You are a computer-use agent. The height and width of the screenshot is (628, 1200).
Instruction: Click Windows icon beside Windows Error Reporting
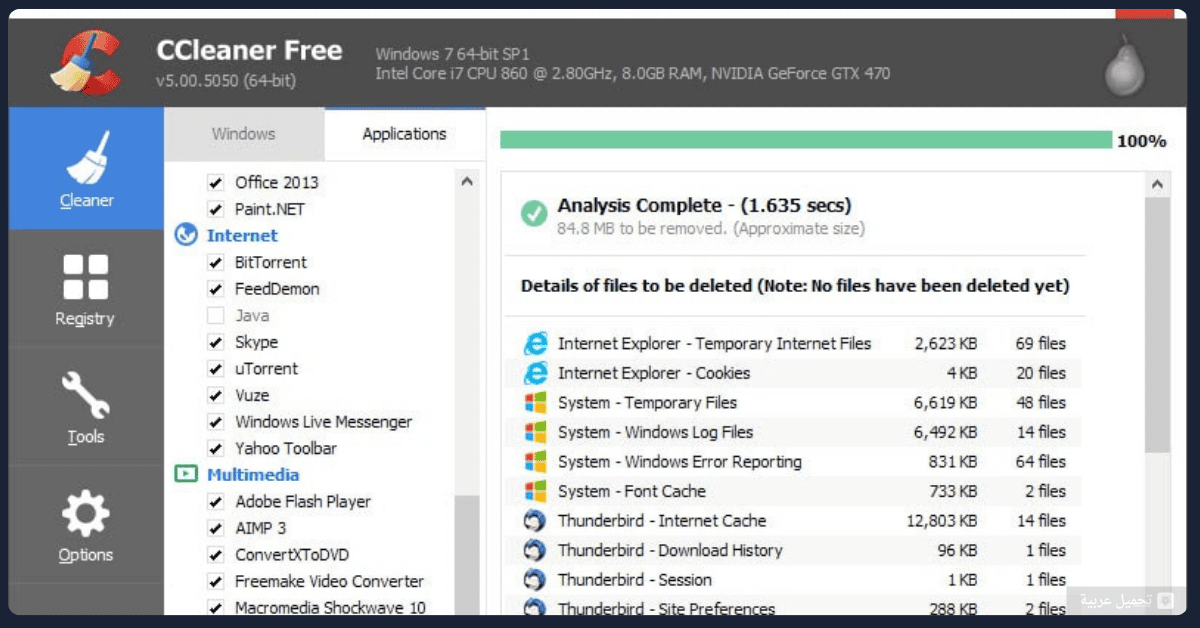[x=536, y=462]
